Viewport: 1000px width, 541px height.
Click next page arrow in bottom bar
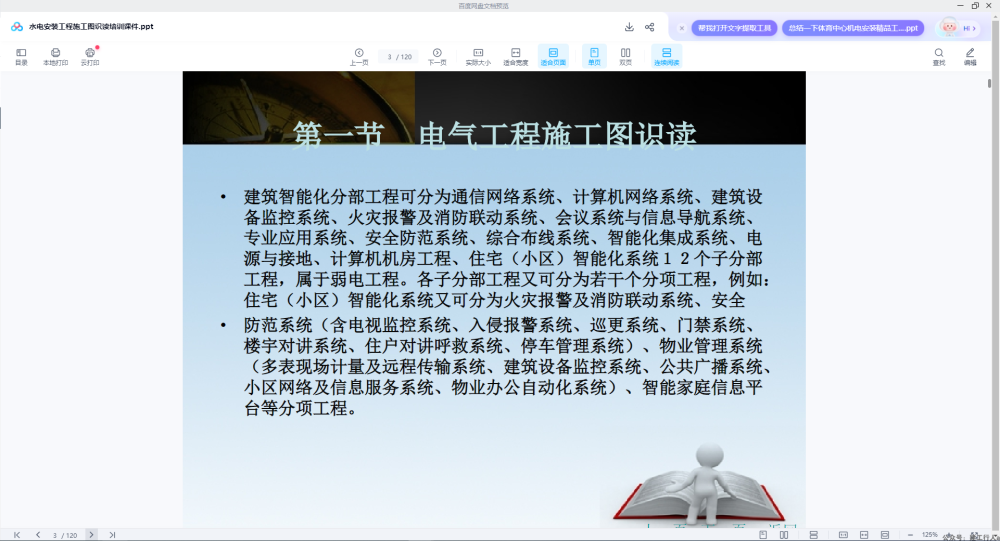pos(91,535)
